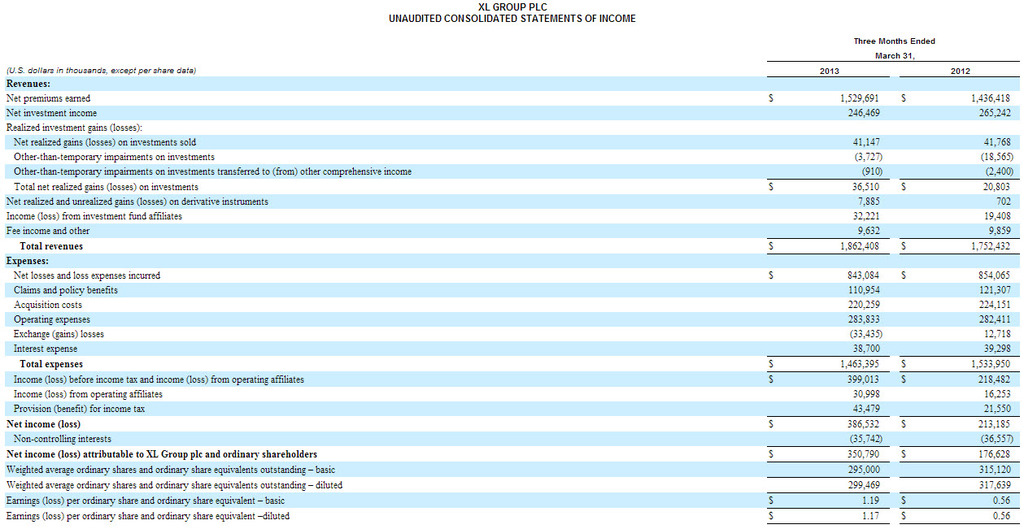Click "Provision (benefit) for income tax" label
Screen dimensions: 1024x529
pyautogui.click(x=79, y=409)
